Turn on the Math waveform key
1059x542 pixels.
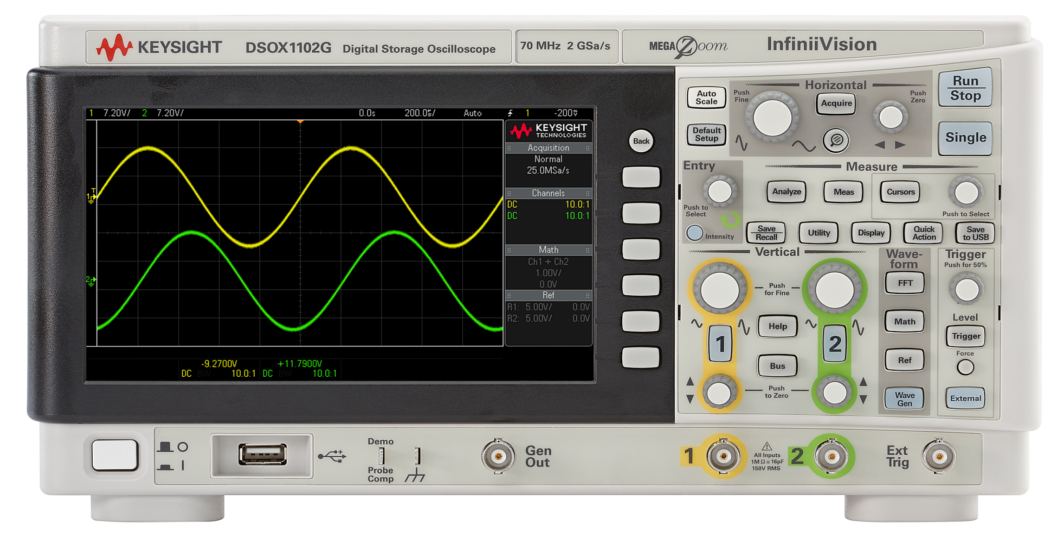point(904,322)
